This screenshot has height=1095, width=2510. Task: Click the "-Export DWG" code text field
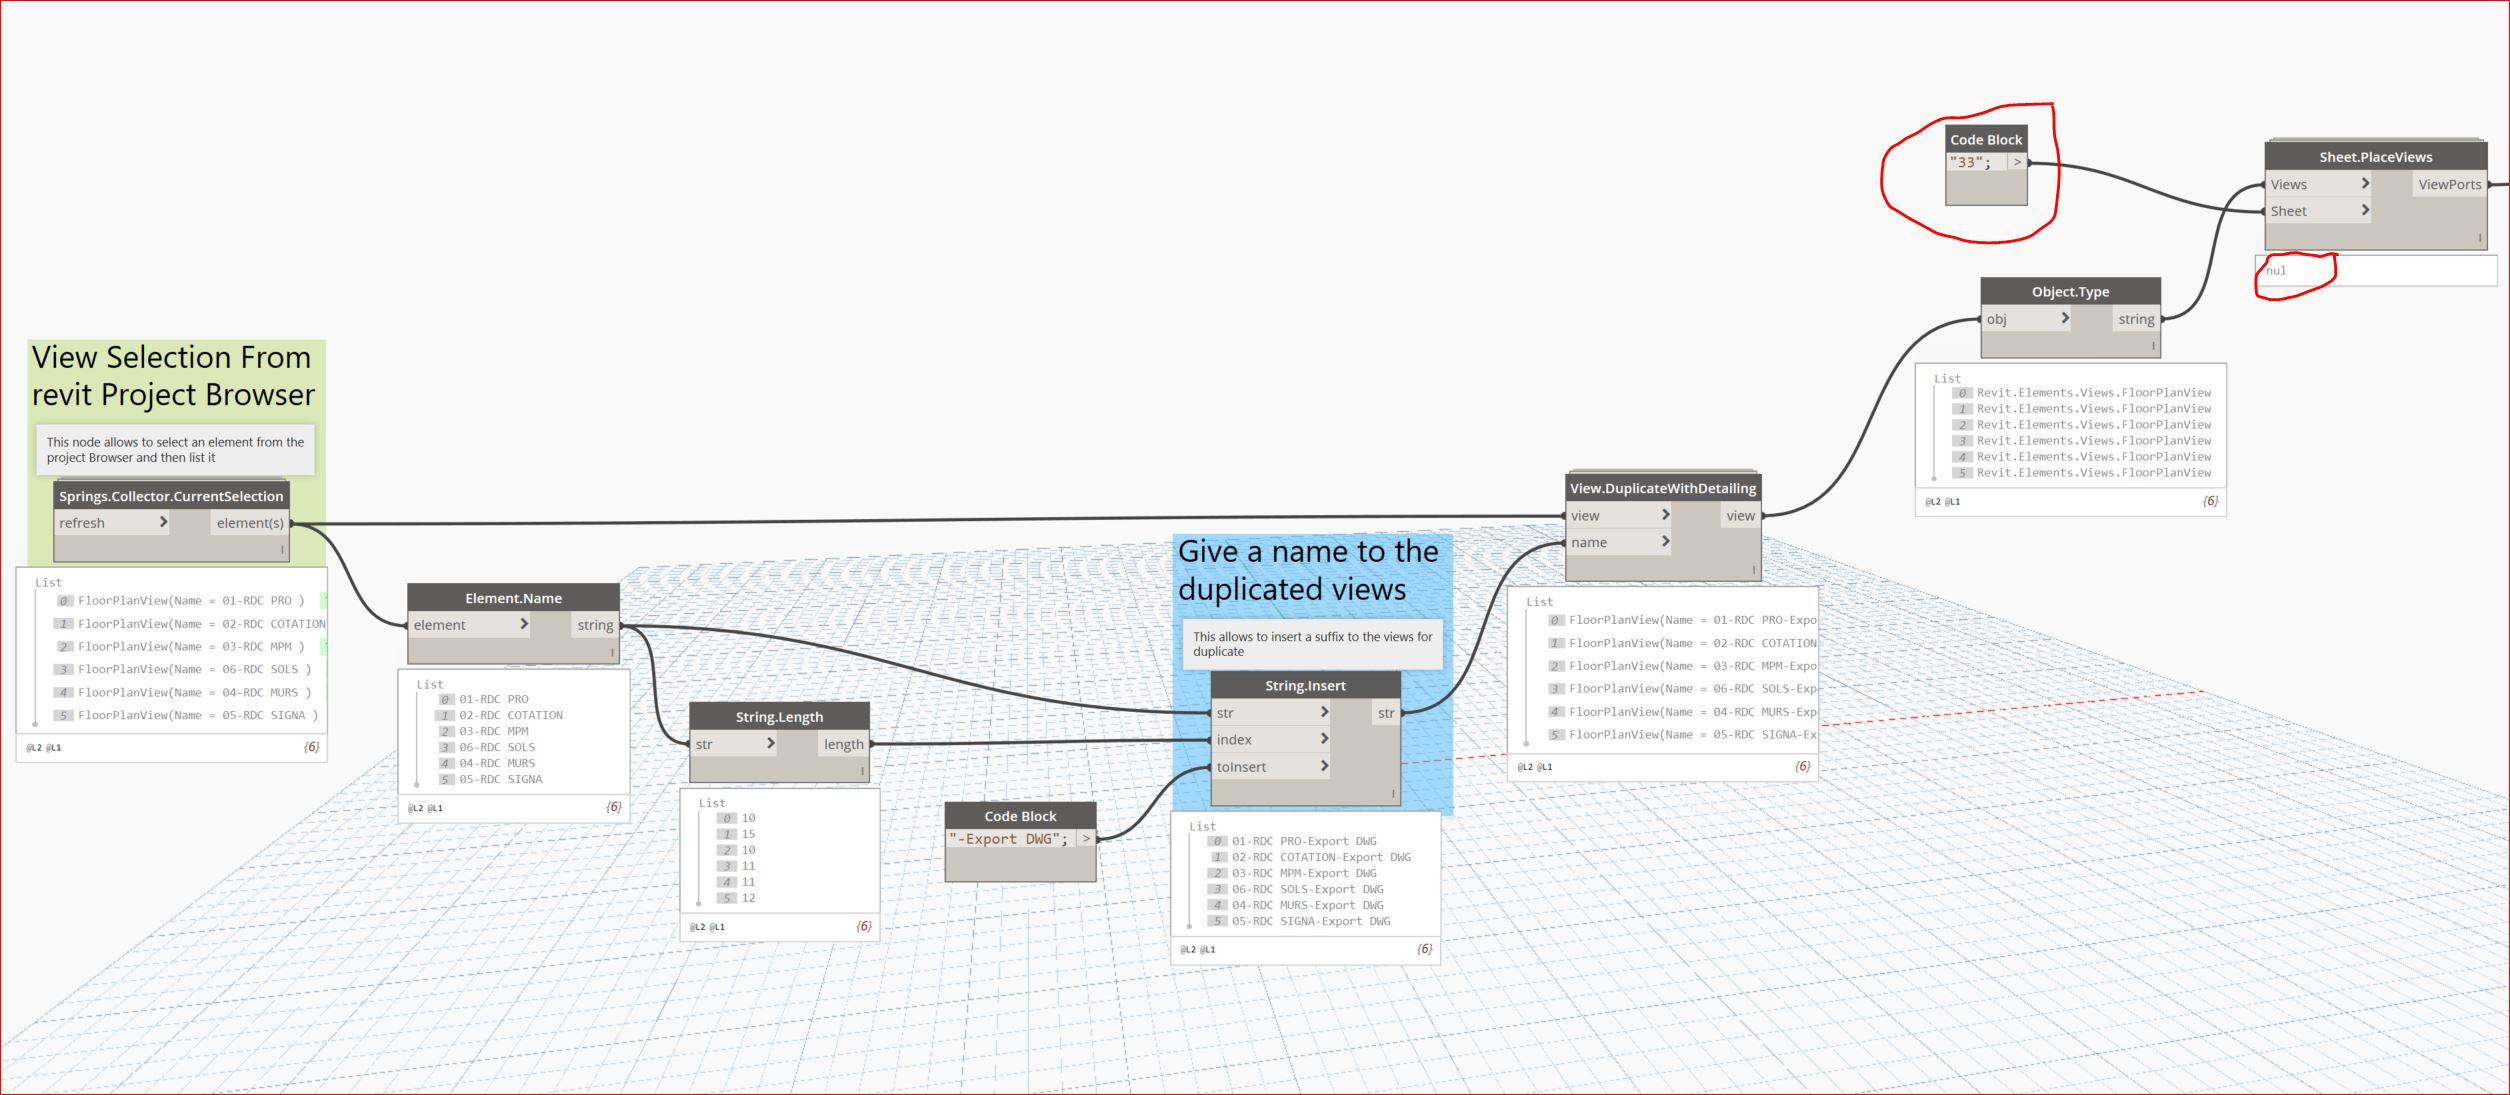tap(1009, 839)
